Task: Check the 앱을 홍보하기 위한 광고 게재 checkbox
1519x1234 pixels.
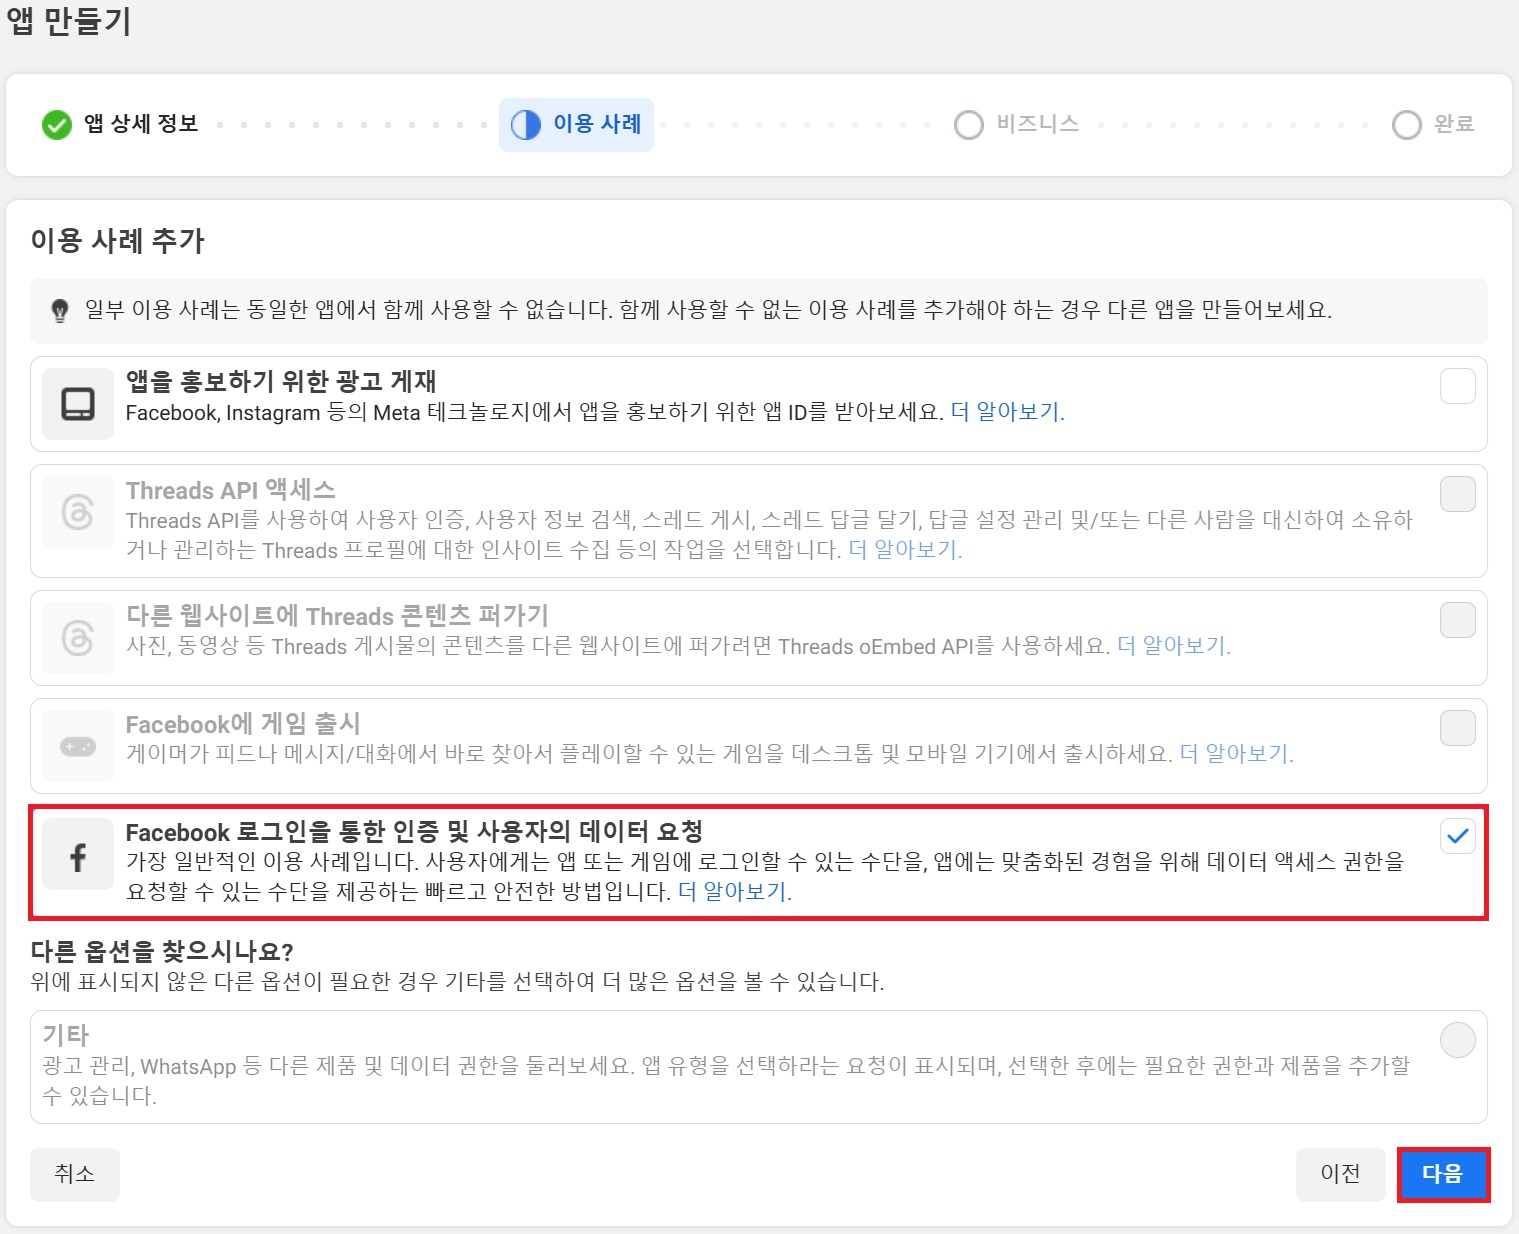Action: (1458, 386)
